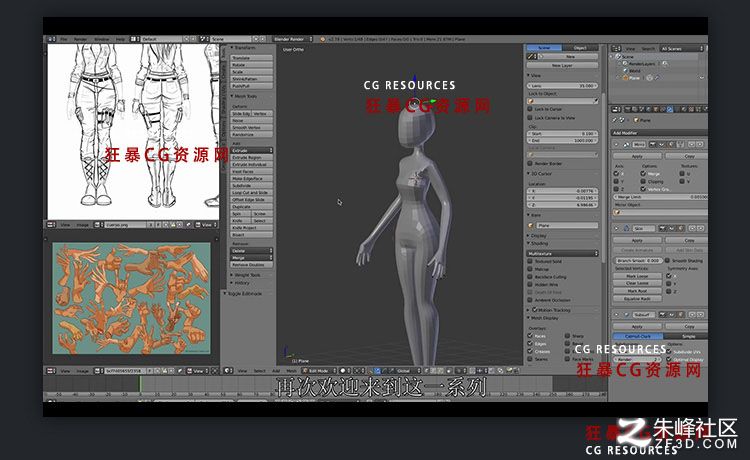Click the Branch Smoothing slider field
Viewport: 750px width, 460px height.
(638, 261)
